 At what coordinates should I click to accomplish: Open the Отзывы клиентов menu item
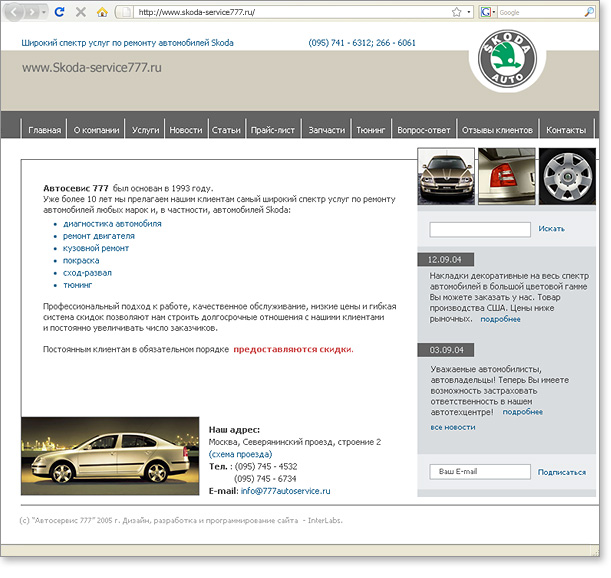pyautogui.click(x=497, y=130)
